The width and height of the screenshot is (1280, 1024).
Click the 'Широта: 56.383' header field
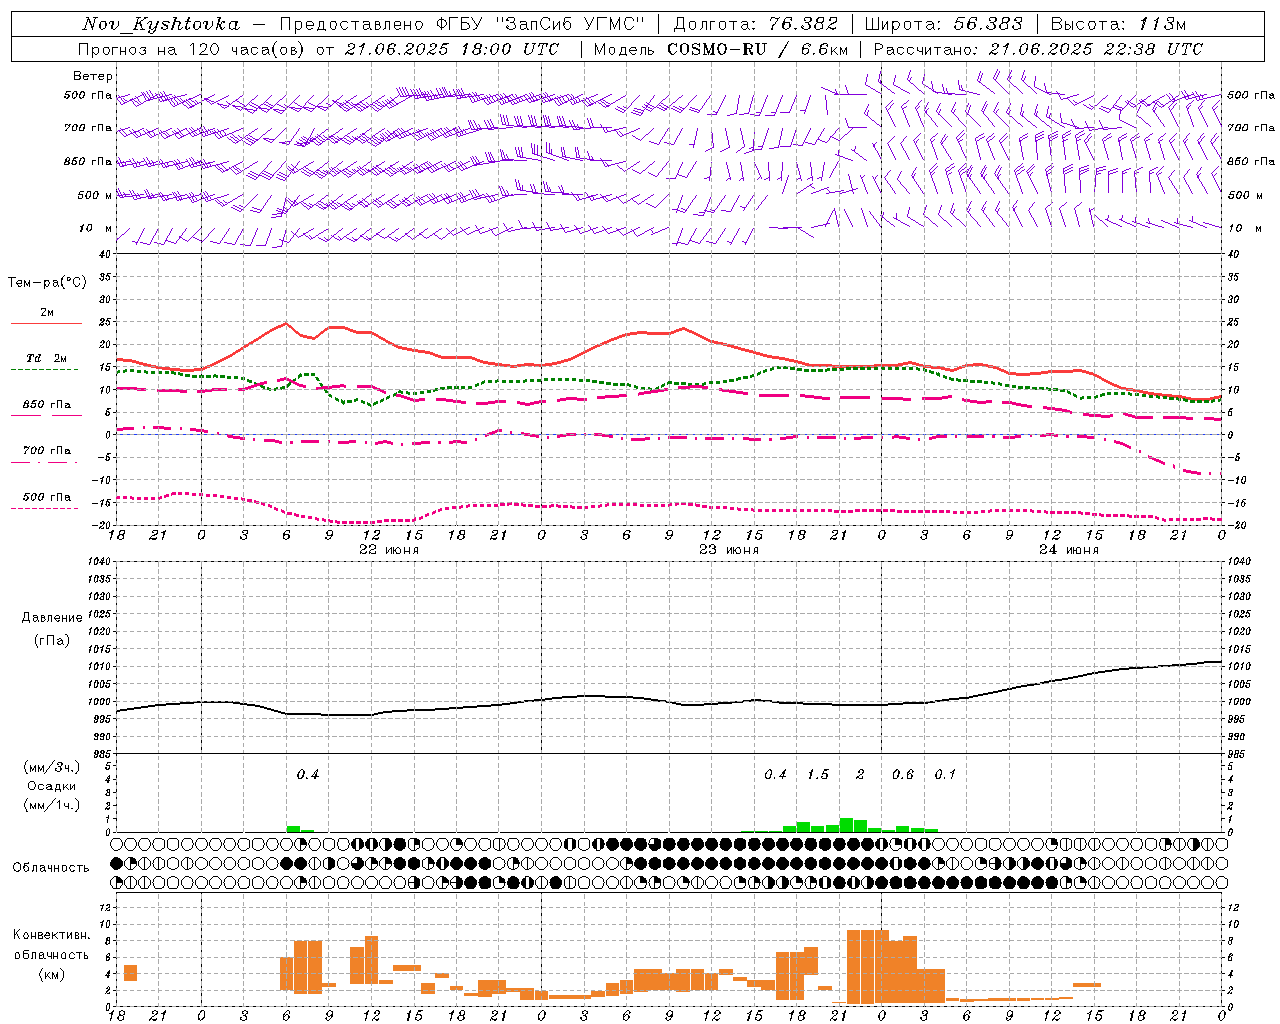[x=943, y=24]
